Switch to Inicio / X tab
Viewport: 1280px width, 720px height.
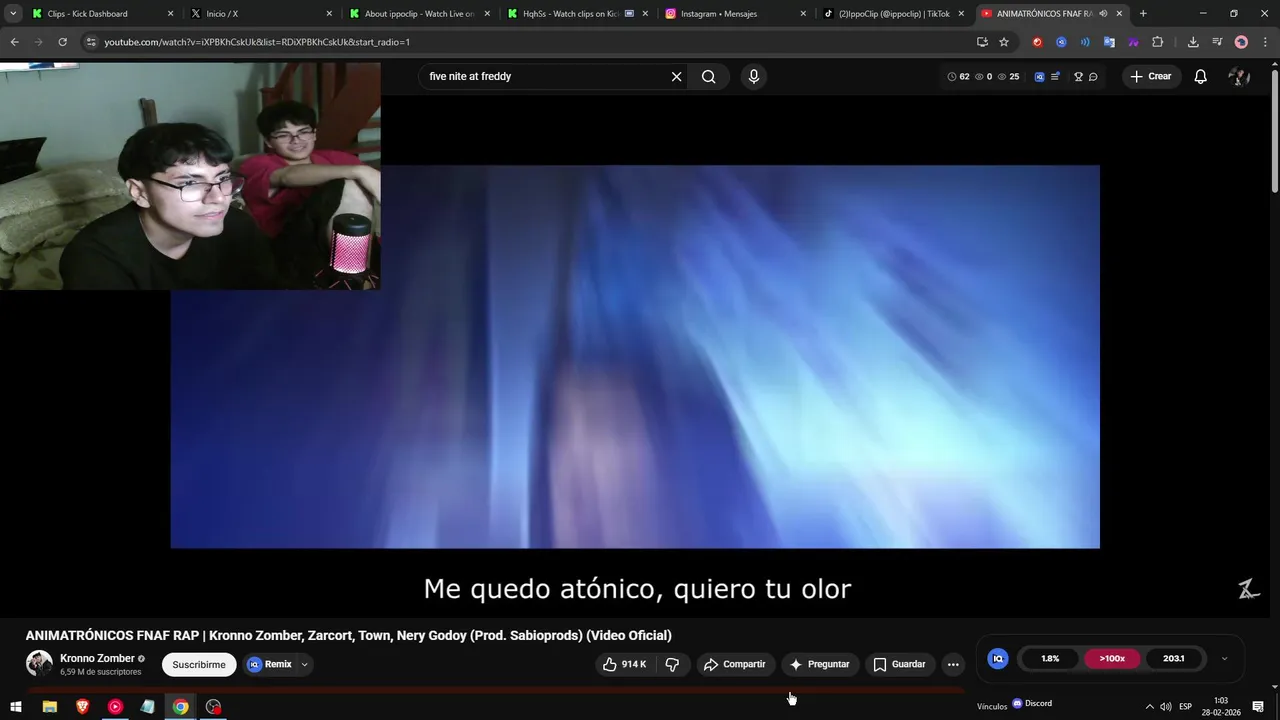tap(260, 14)
